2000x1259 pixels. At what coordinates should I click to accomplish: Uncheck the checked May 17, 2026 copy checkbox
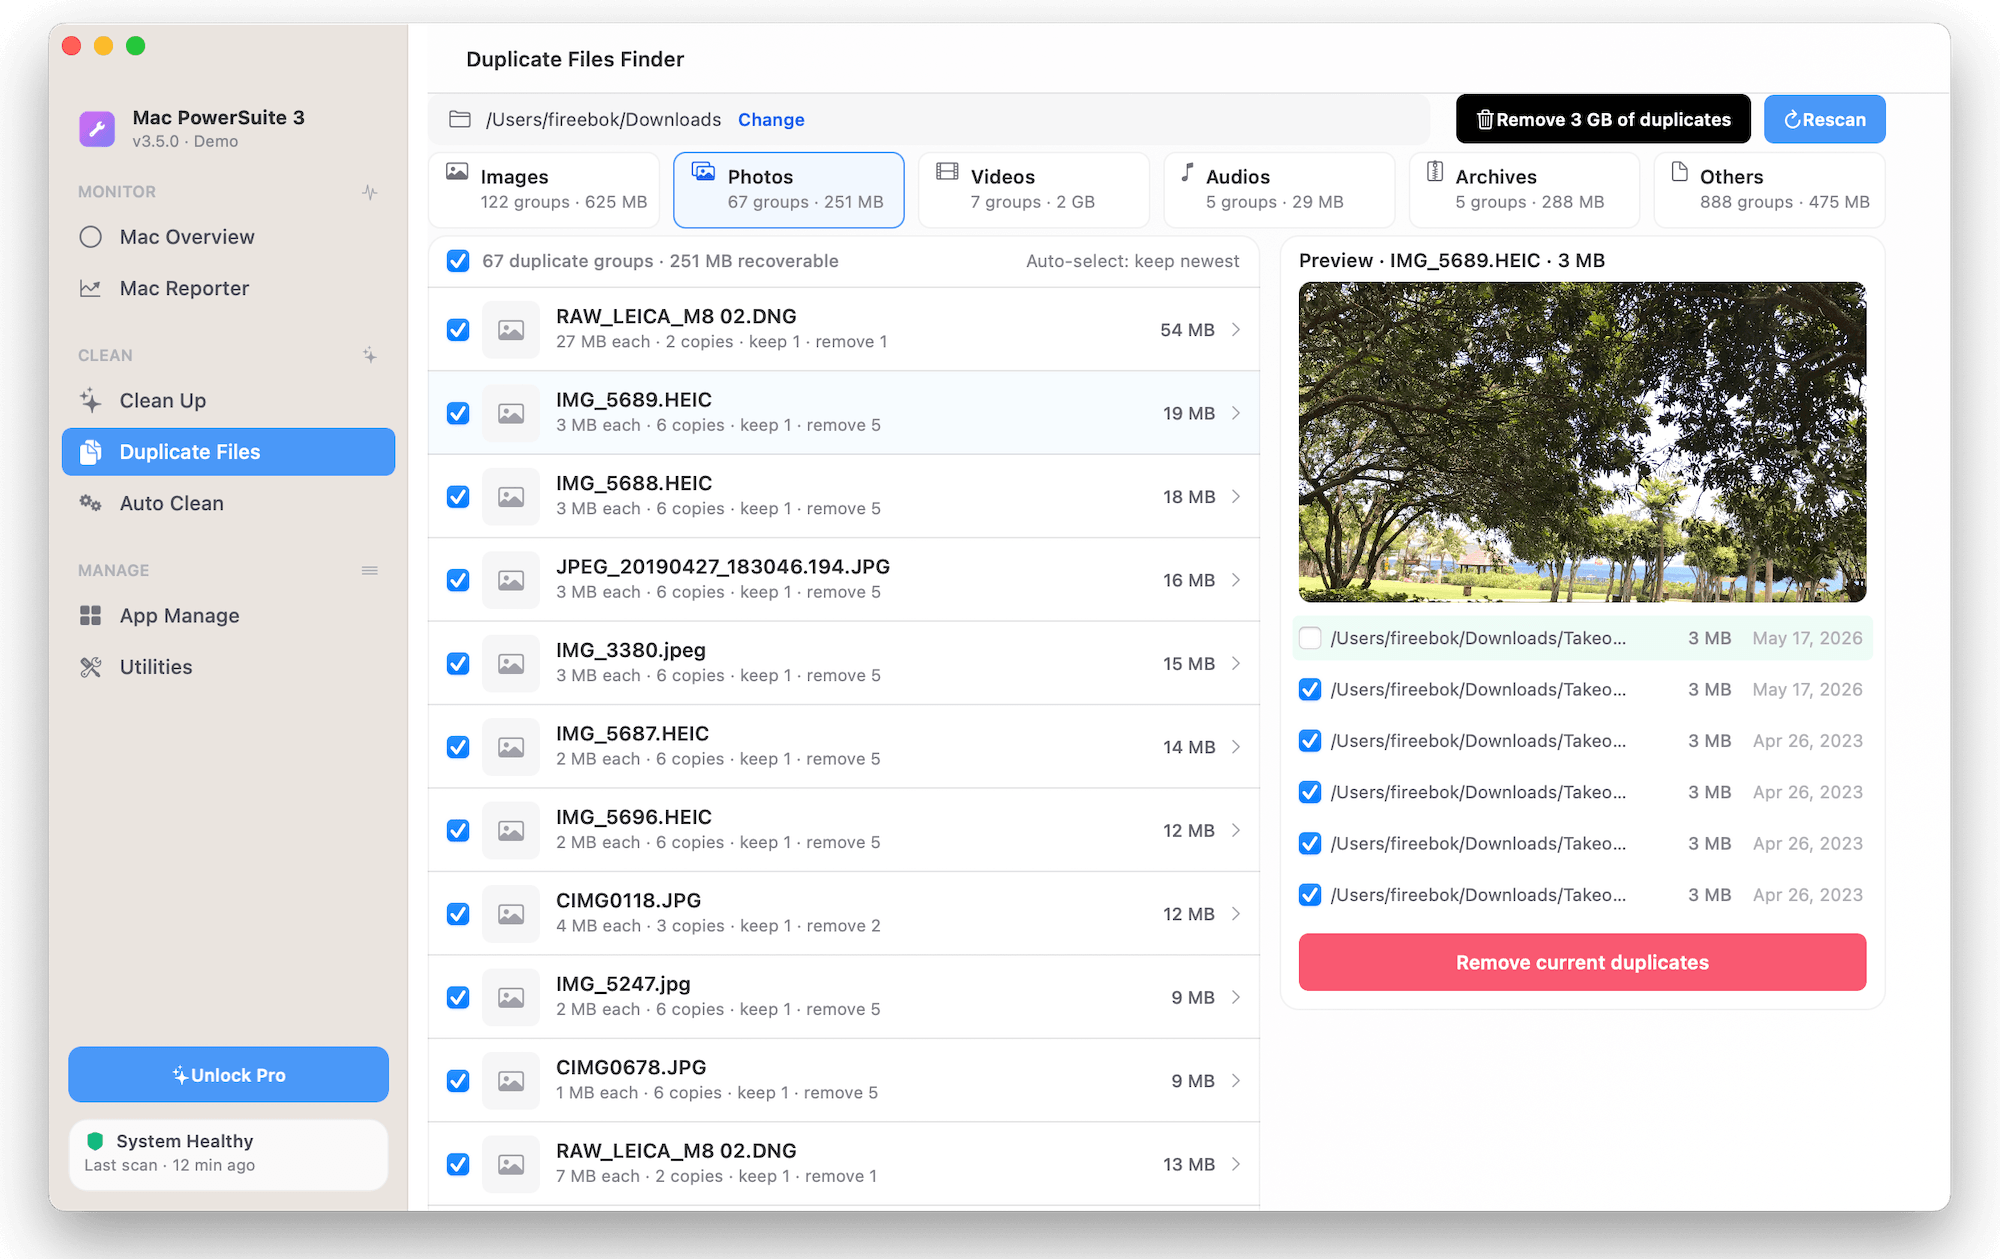pyautogui.click(x=1310, y=690)
